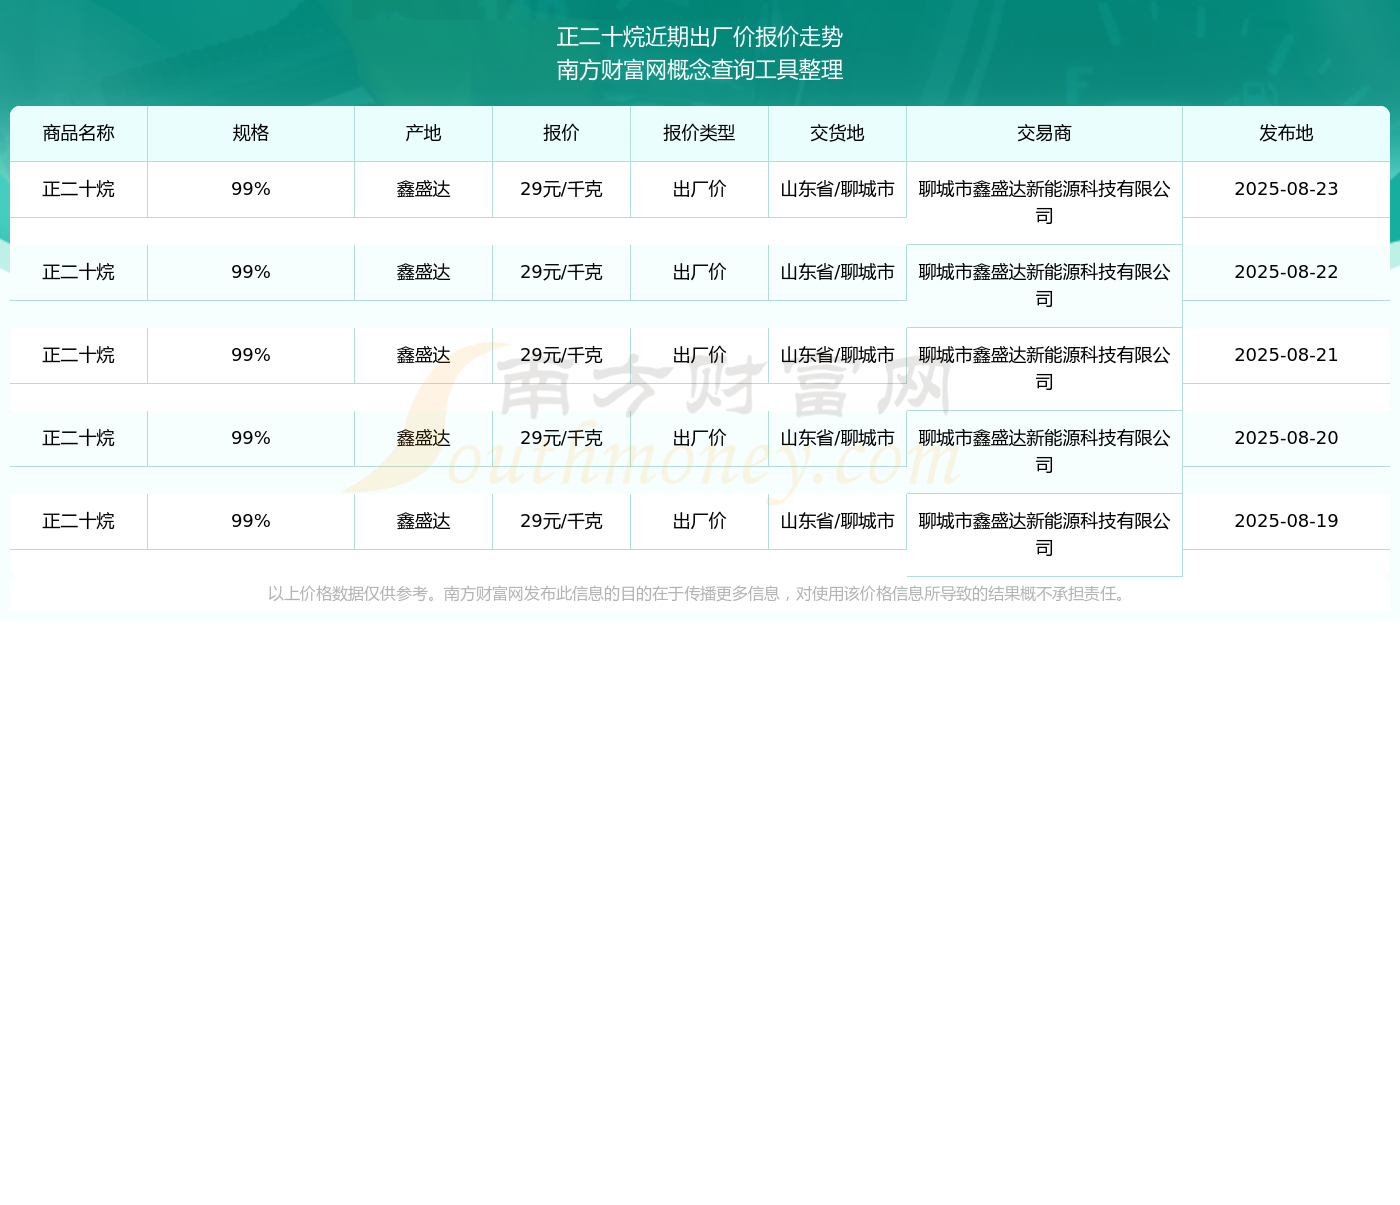Click 99% in the 2025-08-22 row
The image size is (1400, 1205).
[x=251, y=272]
